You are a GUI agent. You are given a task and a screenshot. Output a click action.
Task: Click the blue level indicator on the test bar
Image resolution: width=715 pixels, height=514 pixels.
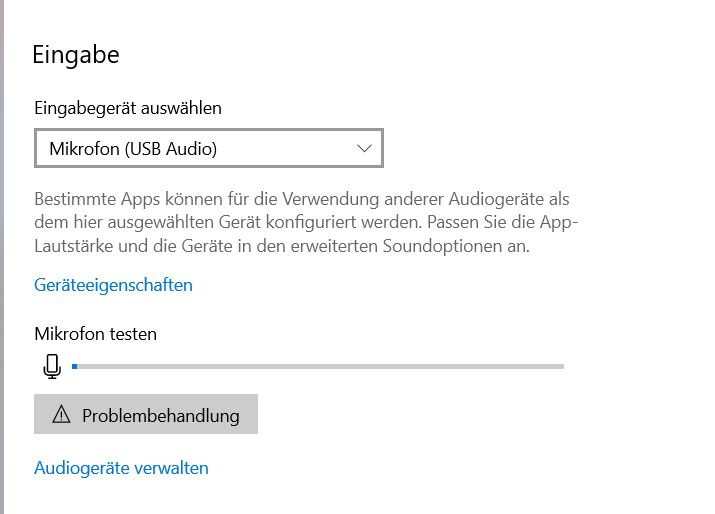click(x=75, y=367)
